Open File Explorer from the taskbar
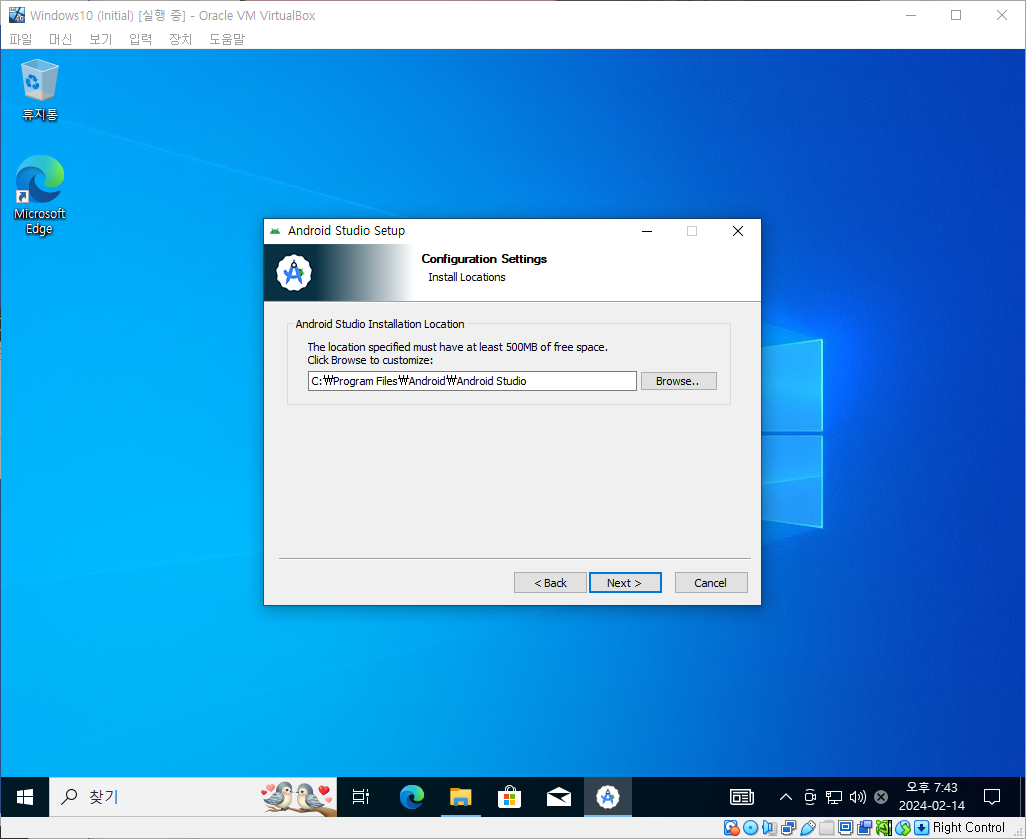Image resolution: width=1026 pixels, height=839 pixels. (461, 796)
